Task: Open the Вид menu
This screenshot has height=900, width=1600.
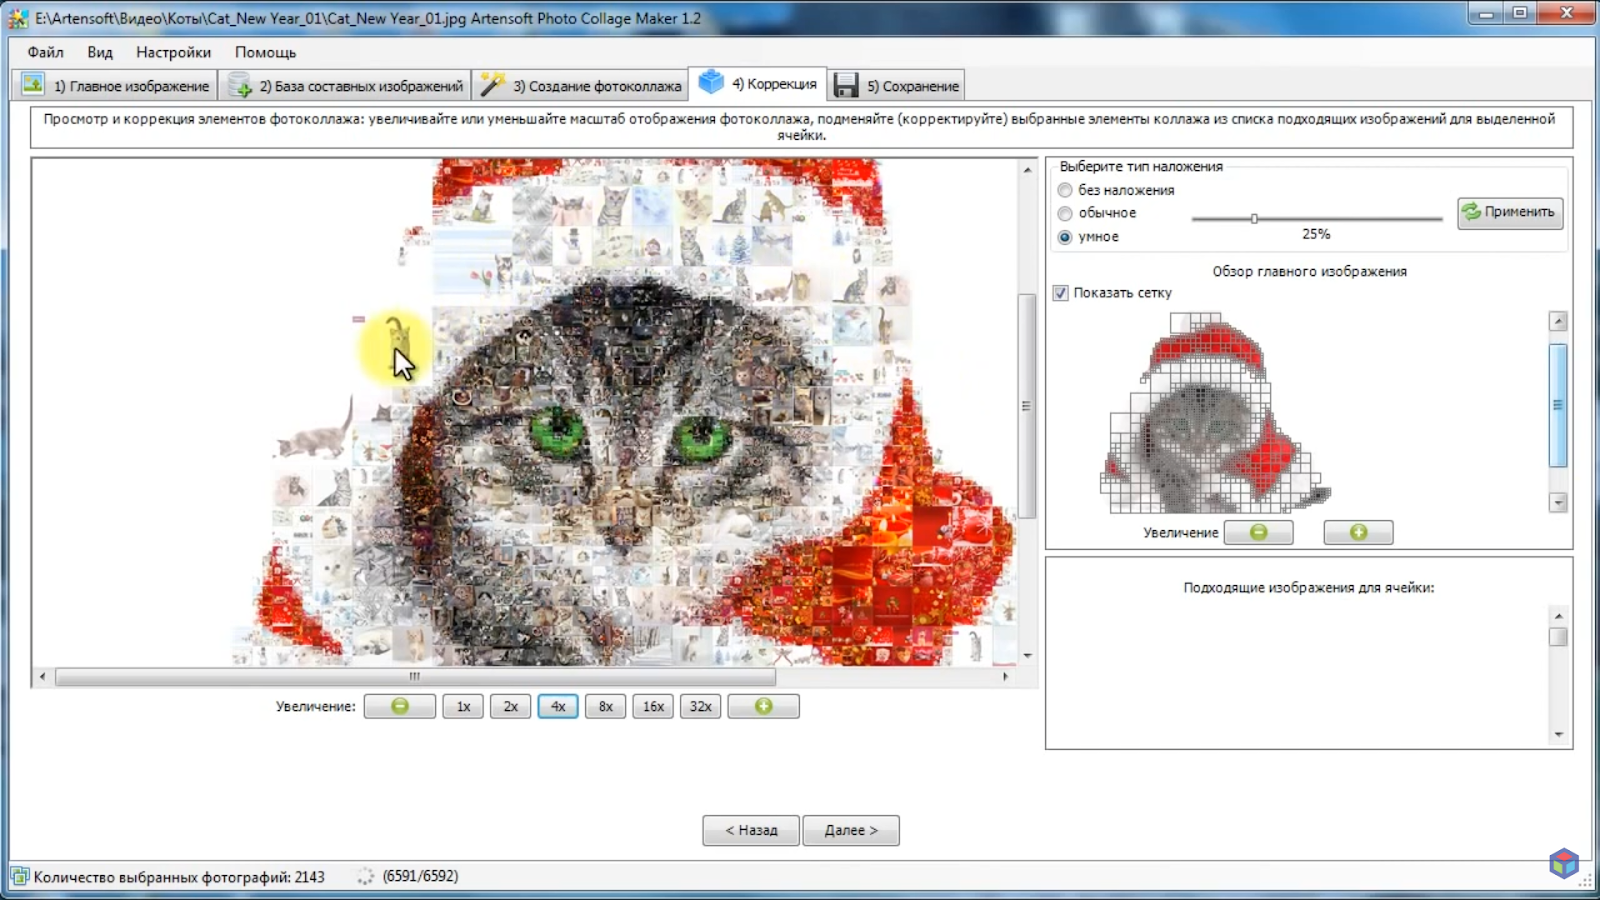Action: click(100, 52)
